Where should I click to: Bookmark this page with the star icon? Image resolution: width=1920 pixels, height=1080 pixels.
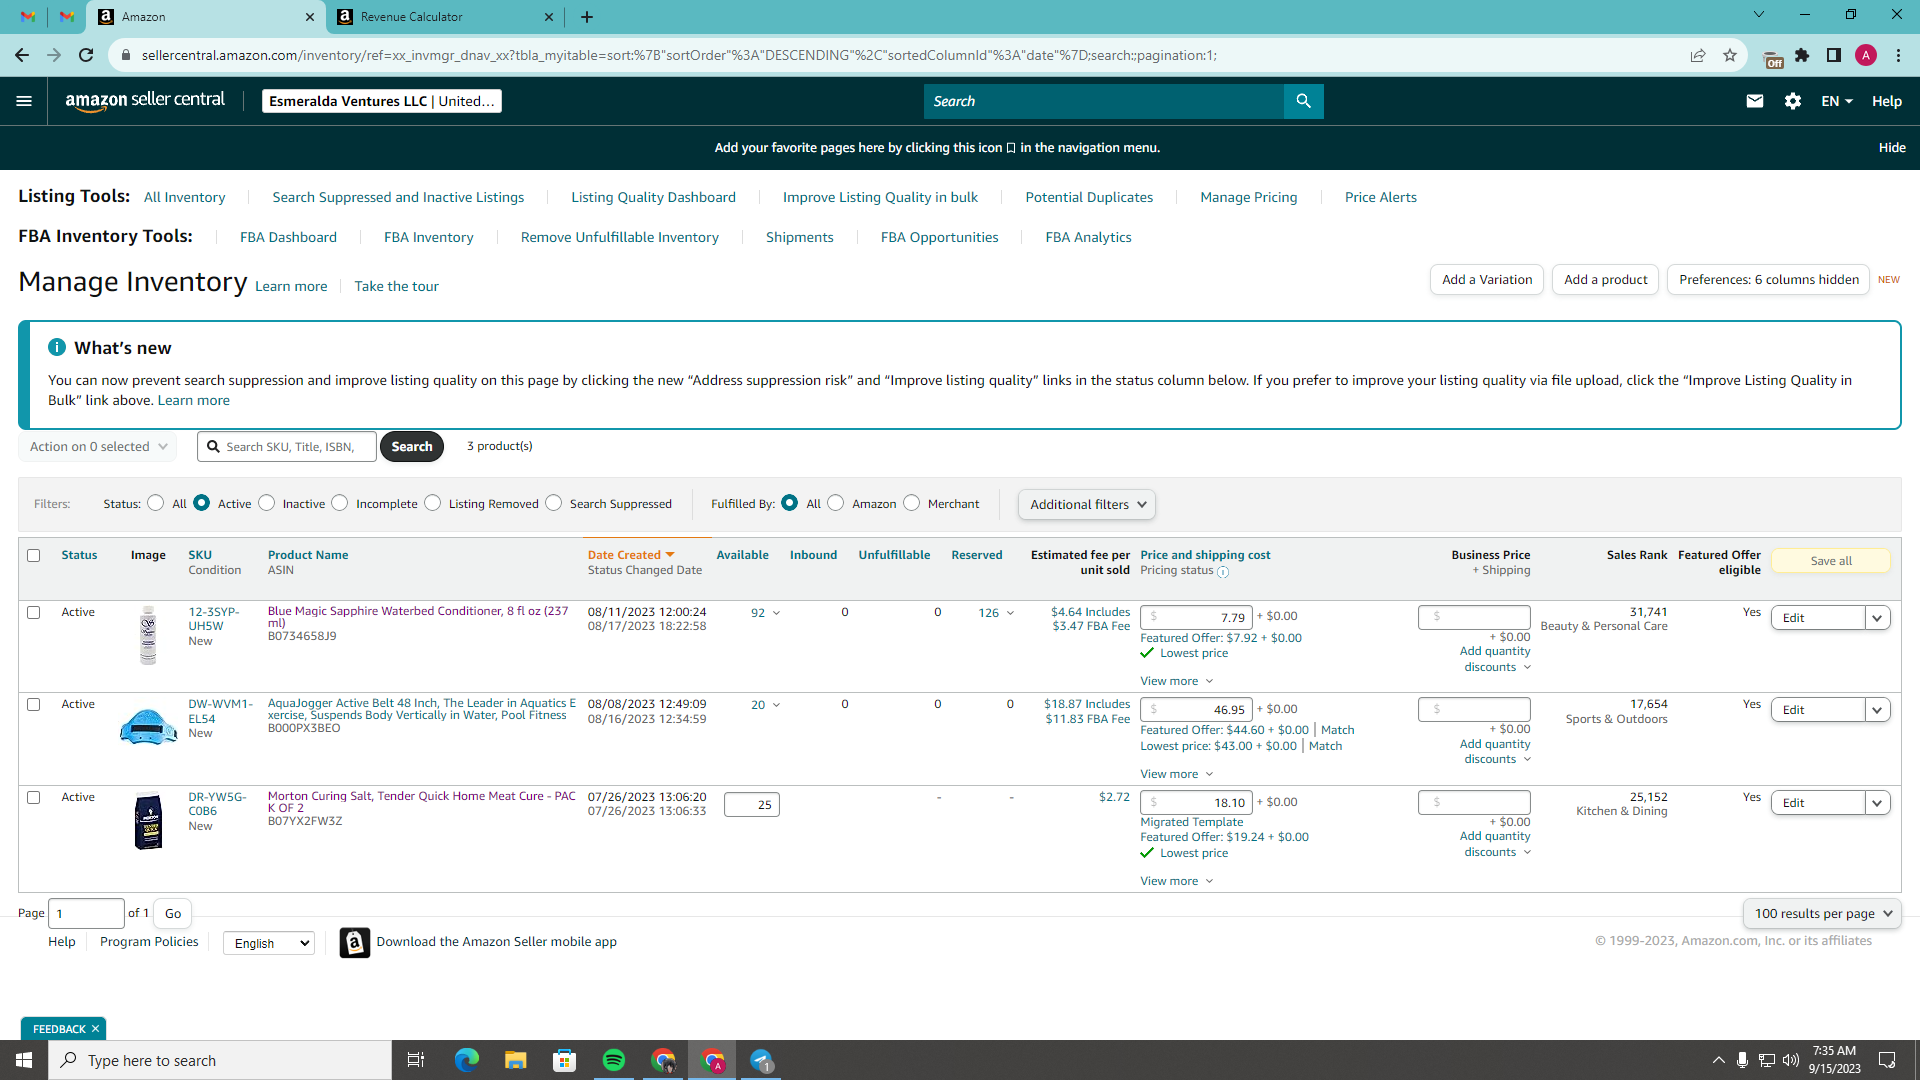pyautogui.click(x=1730, y=55)
